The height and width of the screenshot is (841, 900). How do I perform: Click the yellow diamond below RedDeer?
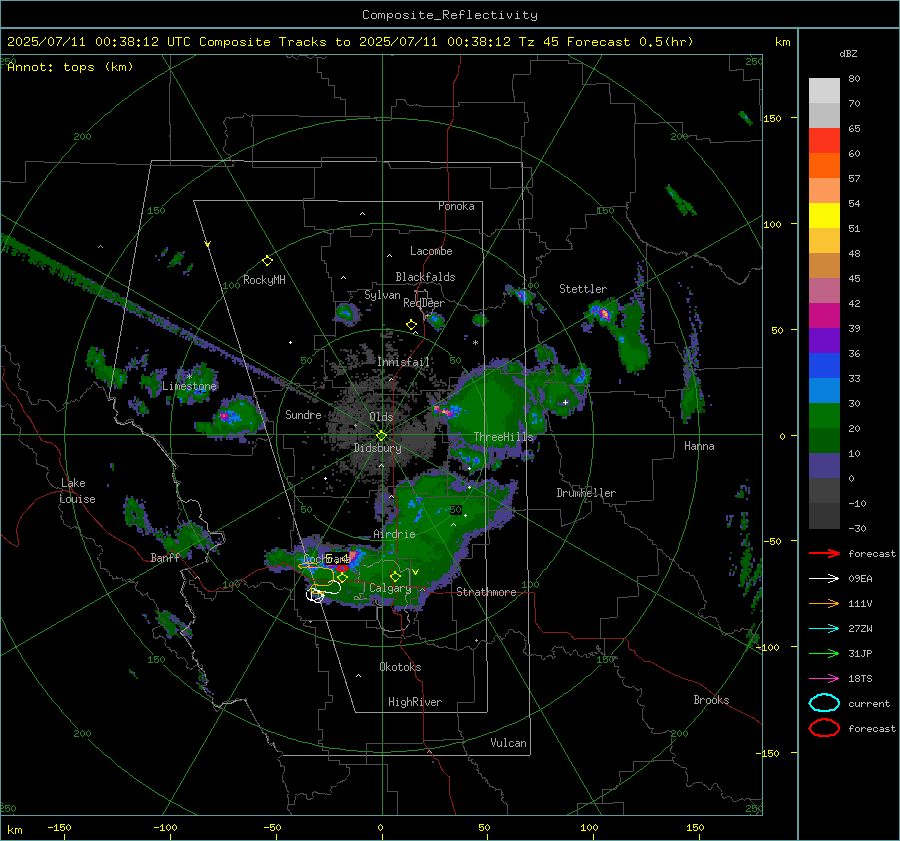point(411,325)
